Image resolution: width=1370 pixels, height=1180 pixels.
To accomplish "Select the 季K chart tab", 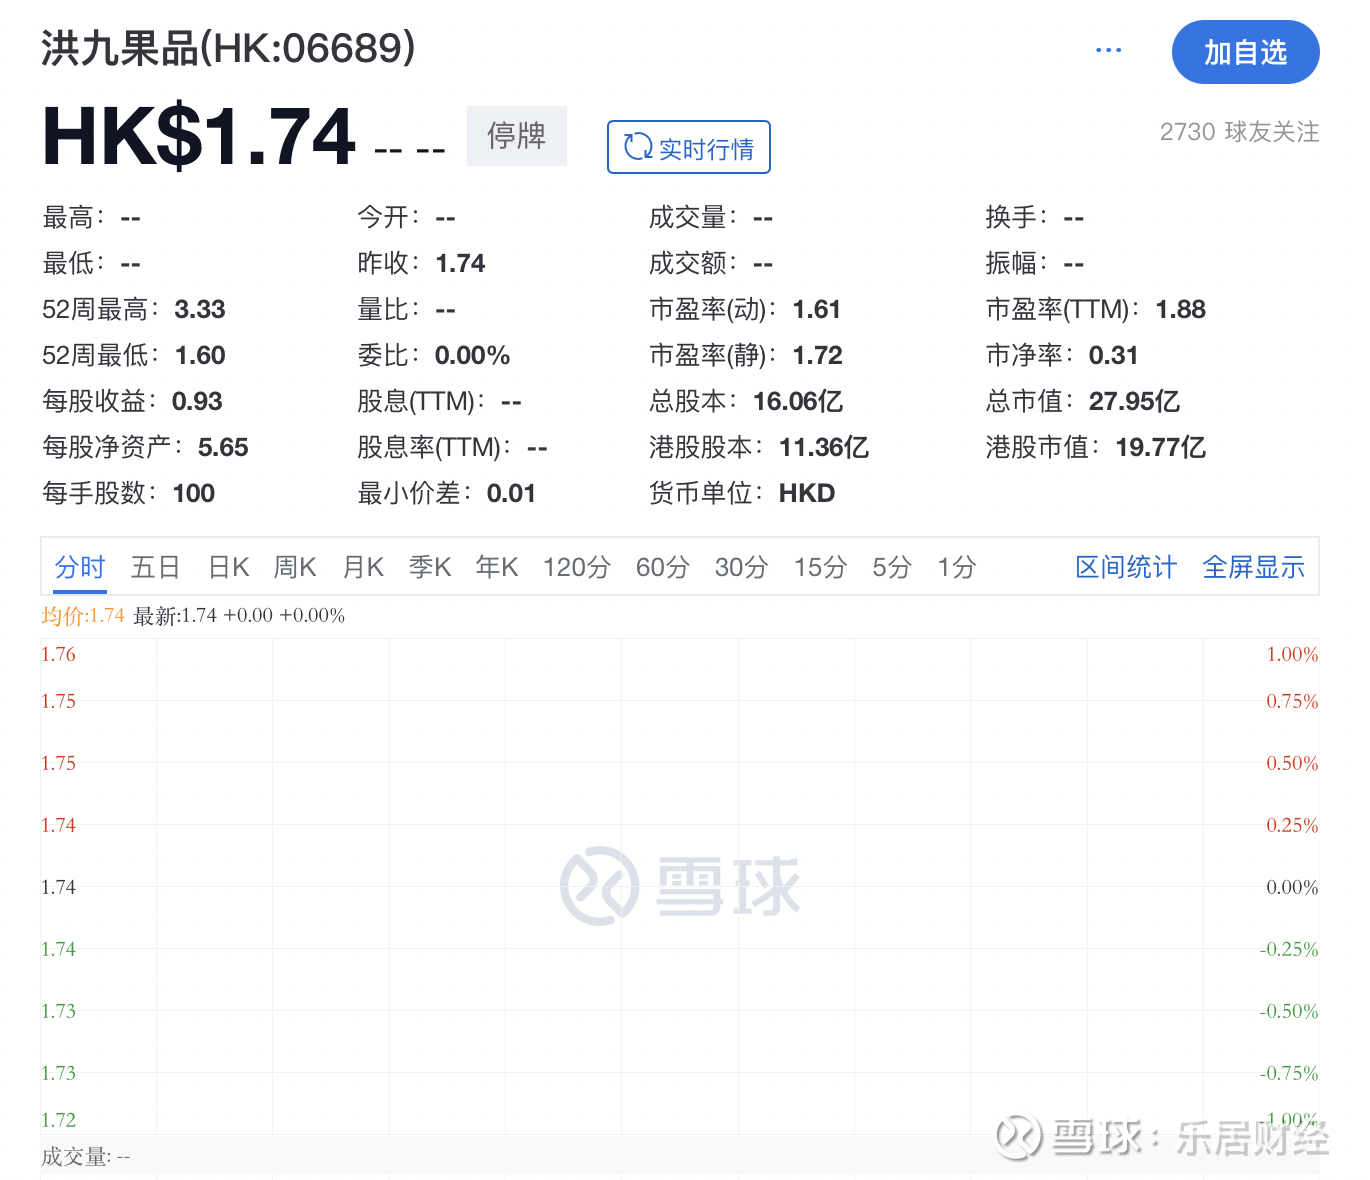I will point(430,568).
